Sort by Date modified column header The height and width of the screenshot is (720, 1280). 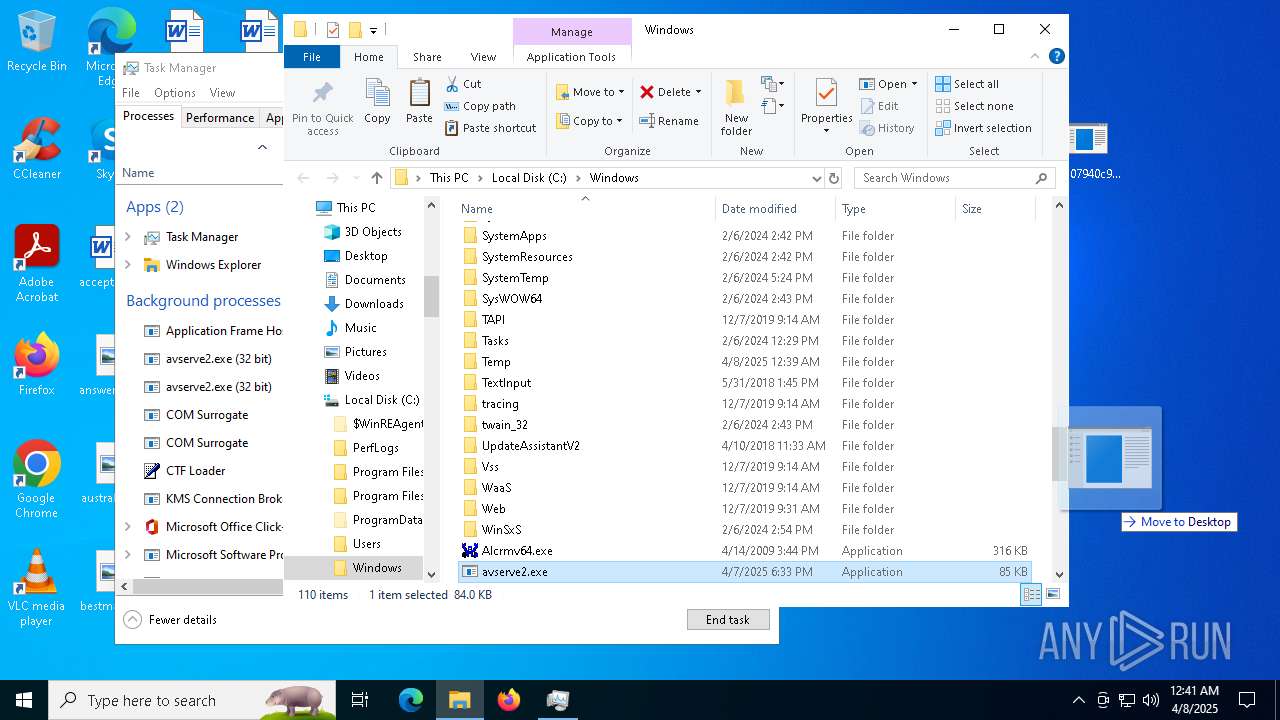click(x=775, y=209)
